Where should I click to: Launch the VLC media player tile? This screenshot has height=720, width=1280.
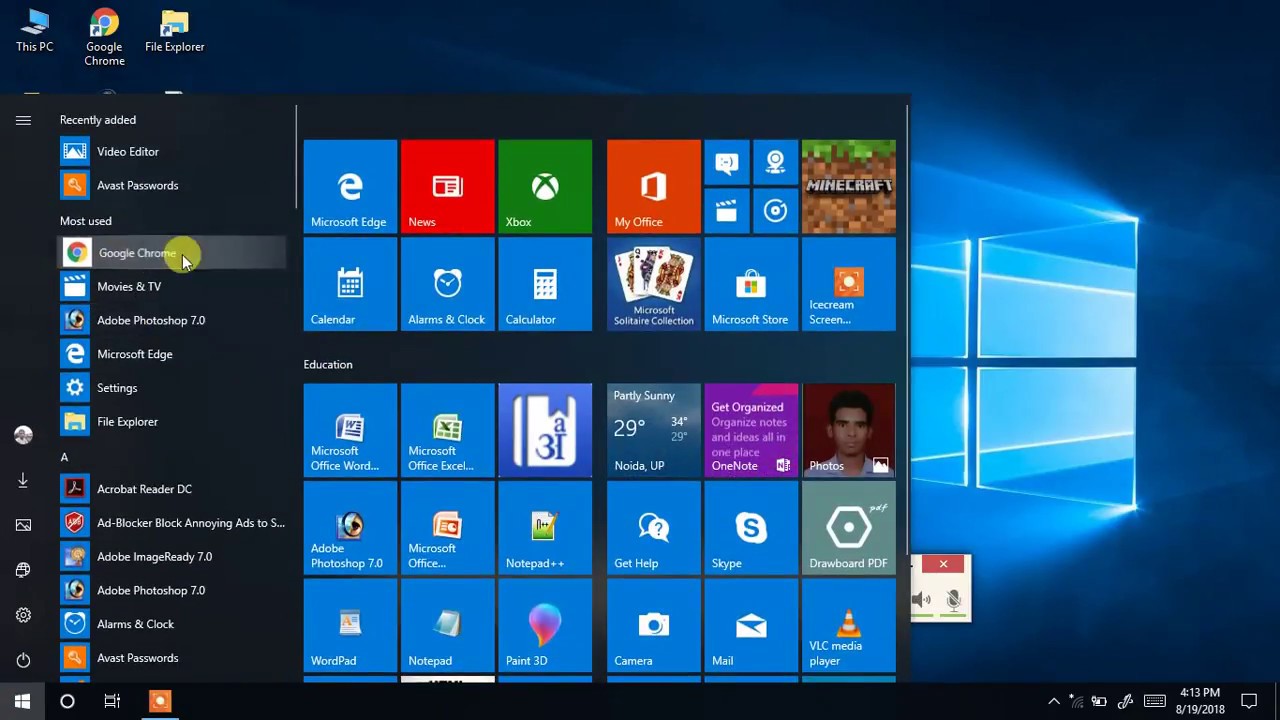click(x=849, y=625)
